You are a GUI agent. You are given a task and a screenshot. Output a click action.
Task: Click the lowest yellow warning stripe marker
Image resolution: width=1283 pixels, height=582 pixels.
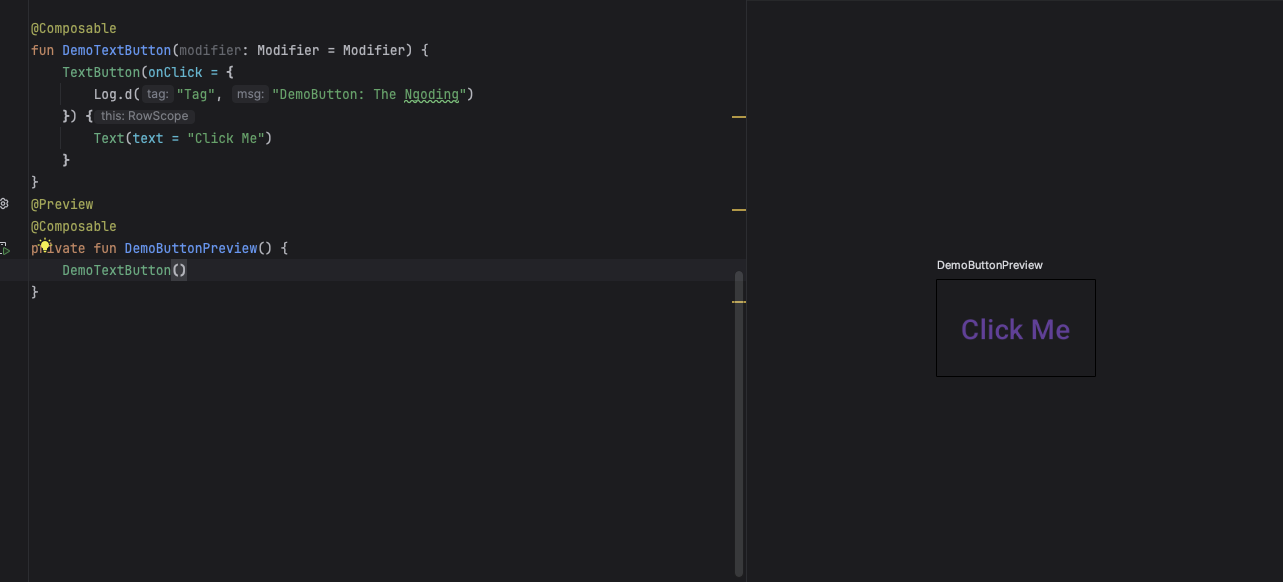[739, 301]
